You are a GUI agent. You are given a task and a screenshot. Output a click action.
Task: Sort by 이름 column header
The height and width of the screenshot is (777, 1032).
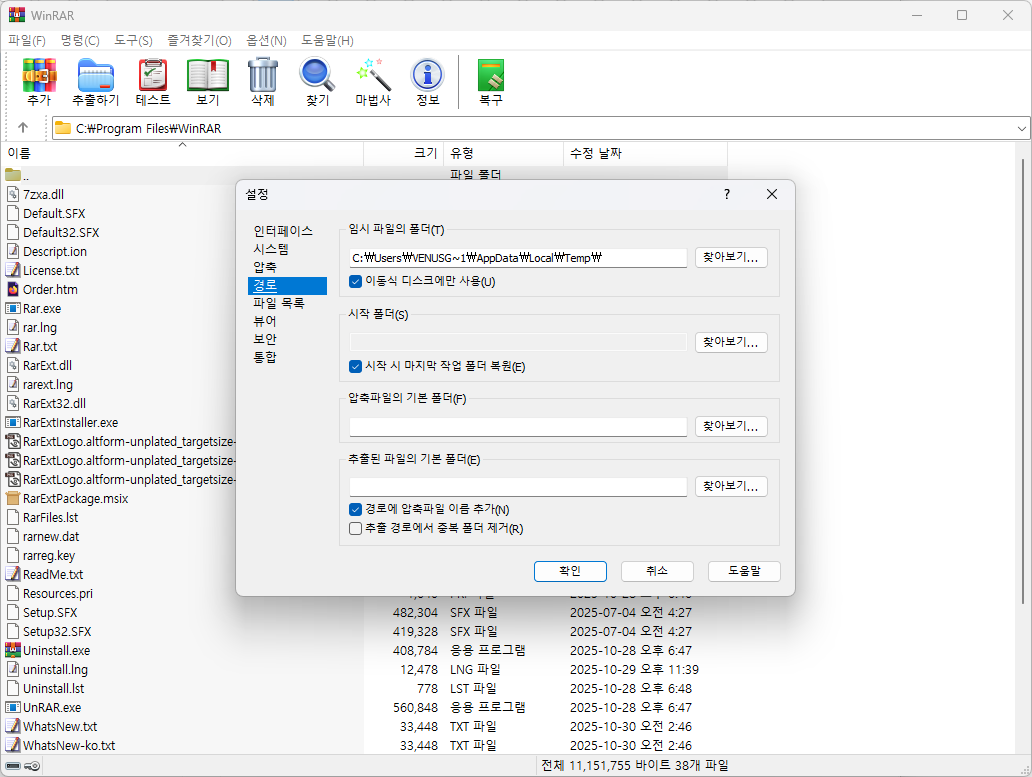pos(182,153)
